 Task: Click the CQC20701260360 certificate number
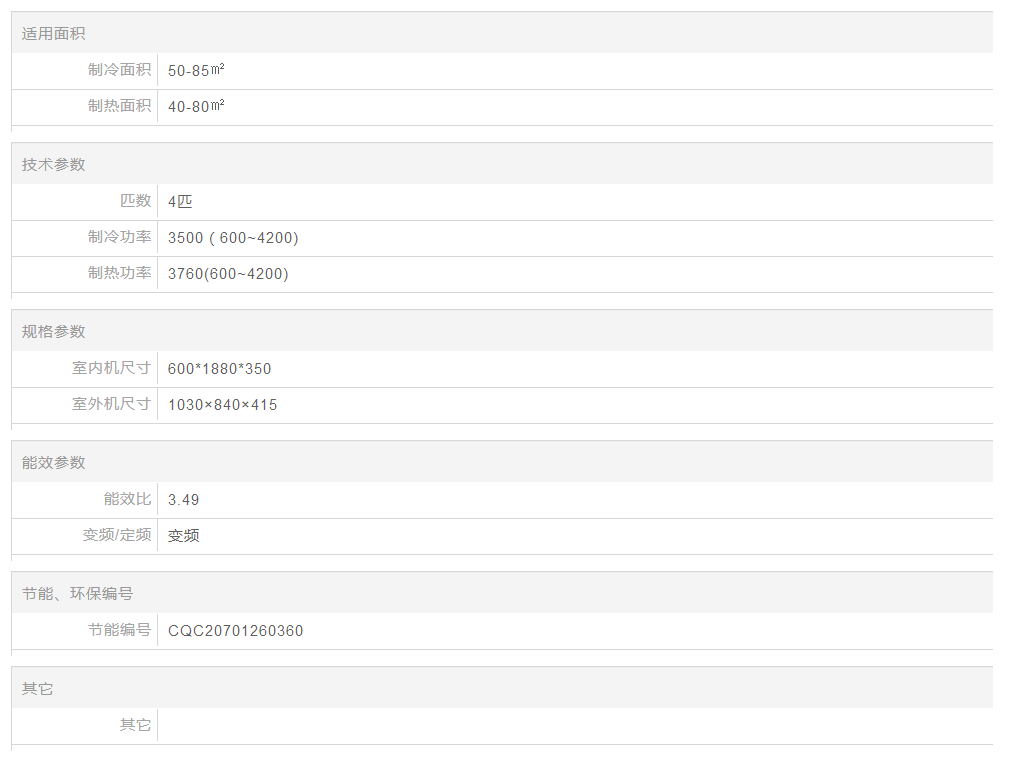pos(235,631)
